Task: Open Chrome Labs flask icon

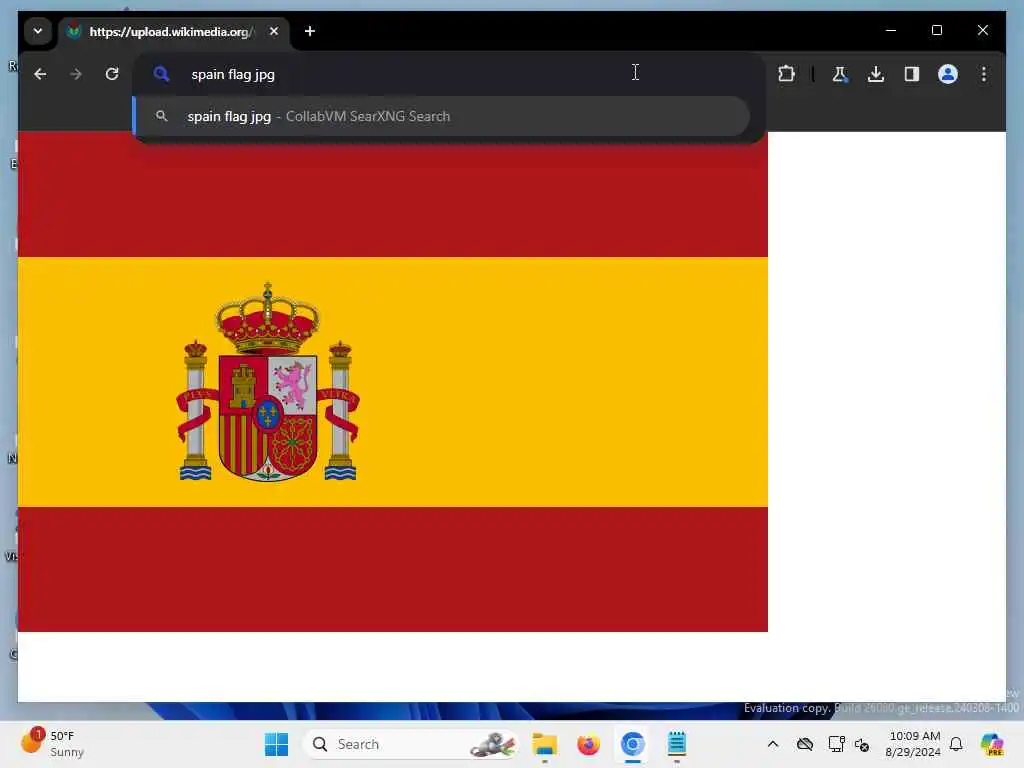Action: 840,74
